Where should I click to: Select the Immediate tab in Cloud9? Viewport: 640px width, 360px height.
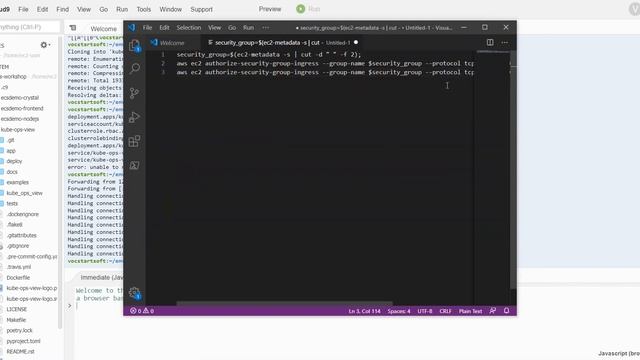click(x=101, y=277)
